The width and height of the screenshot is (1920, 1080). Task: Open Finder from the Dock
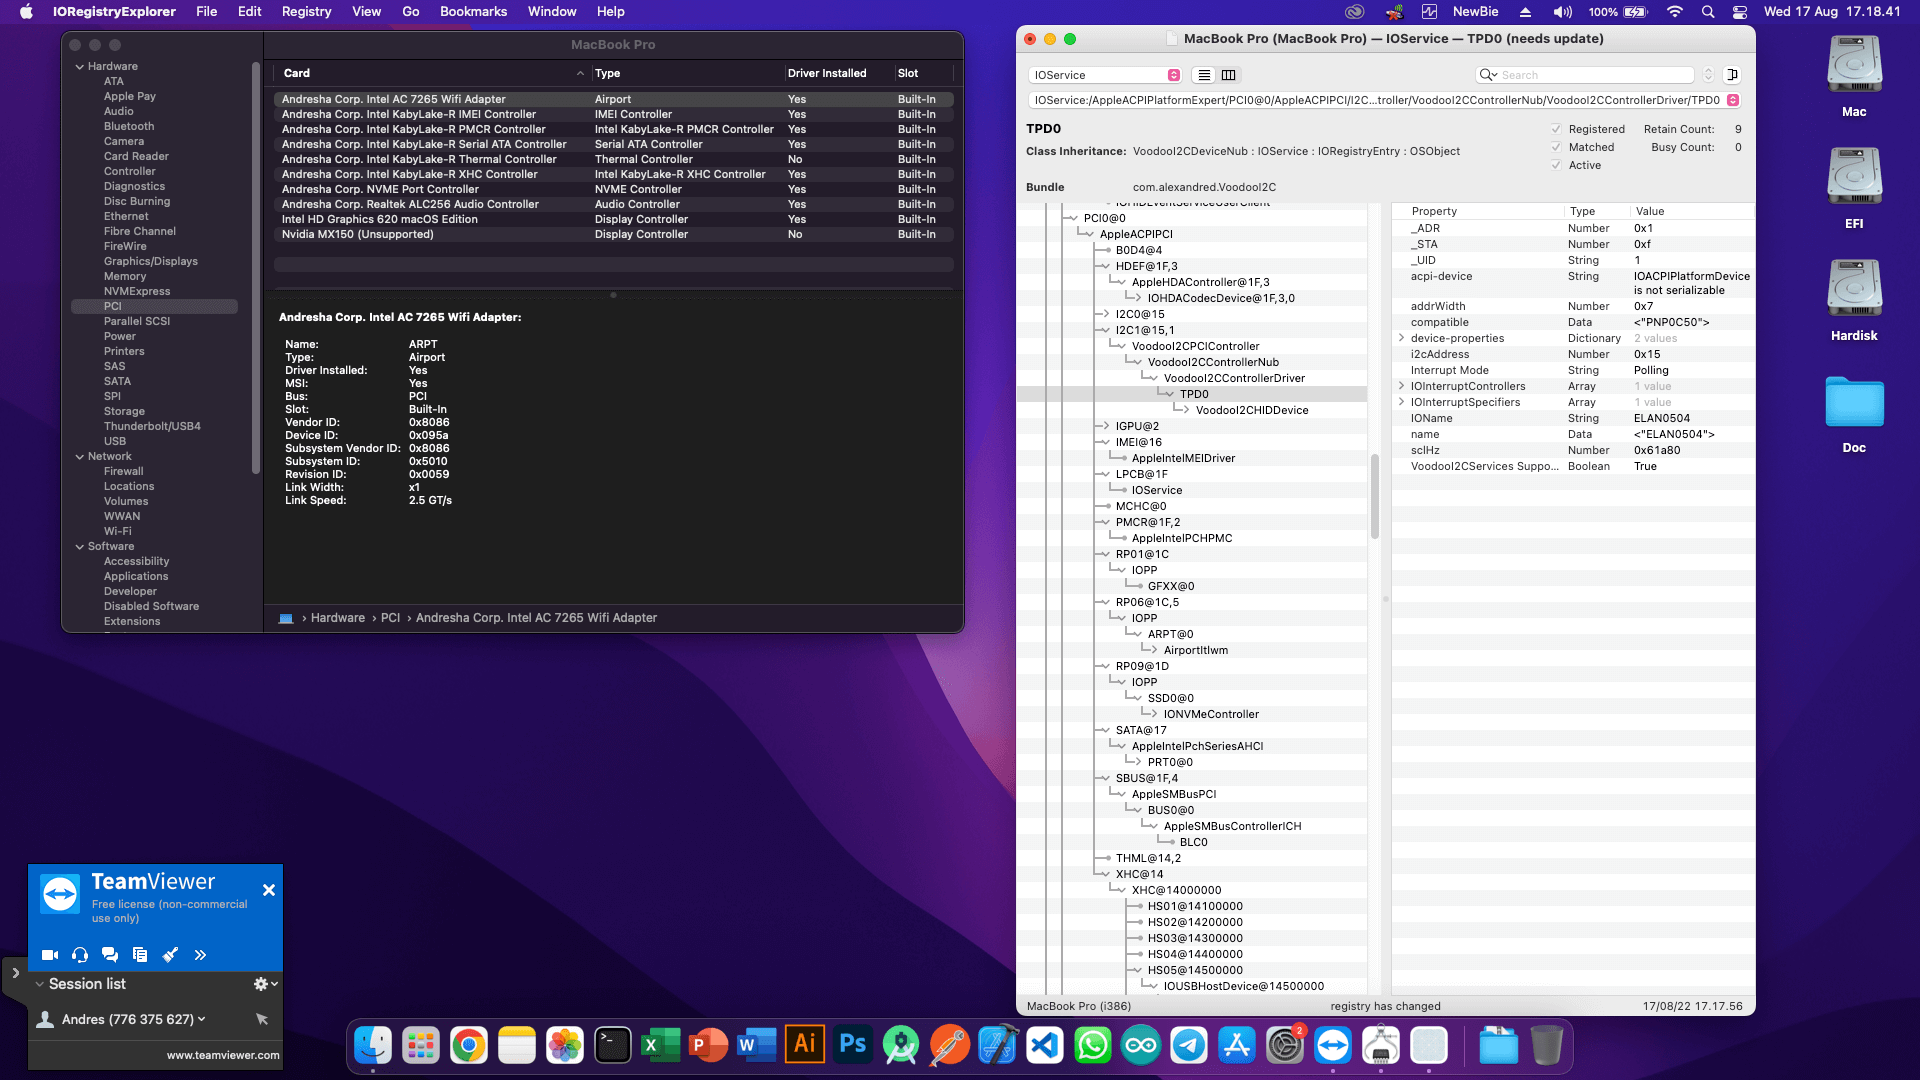point(373,1046)
